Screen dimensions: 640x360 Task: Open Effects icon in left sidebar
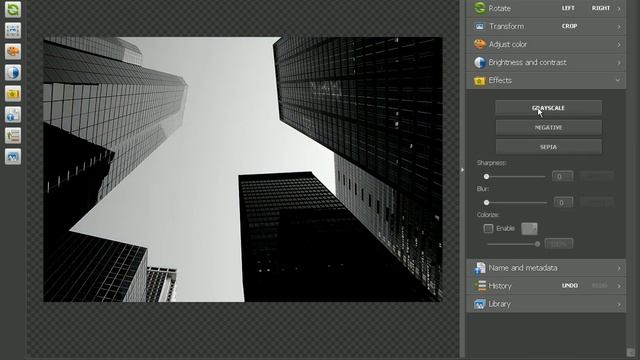pos(13,94)
